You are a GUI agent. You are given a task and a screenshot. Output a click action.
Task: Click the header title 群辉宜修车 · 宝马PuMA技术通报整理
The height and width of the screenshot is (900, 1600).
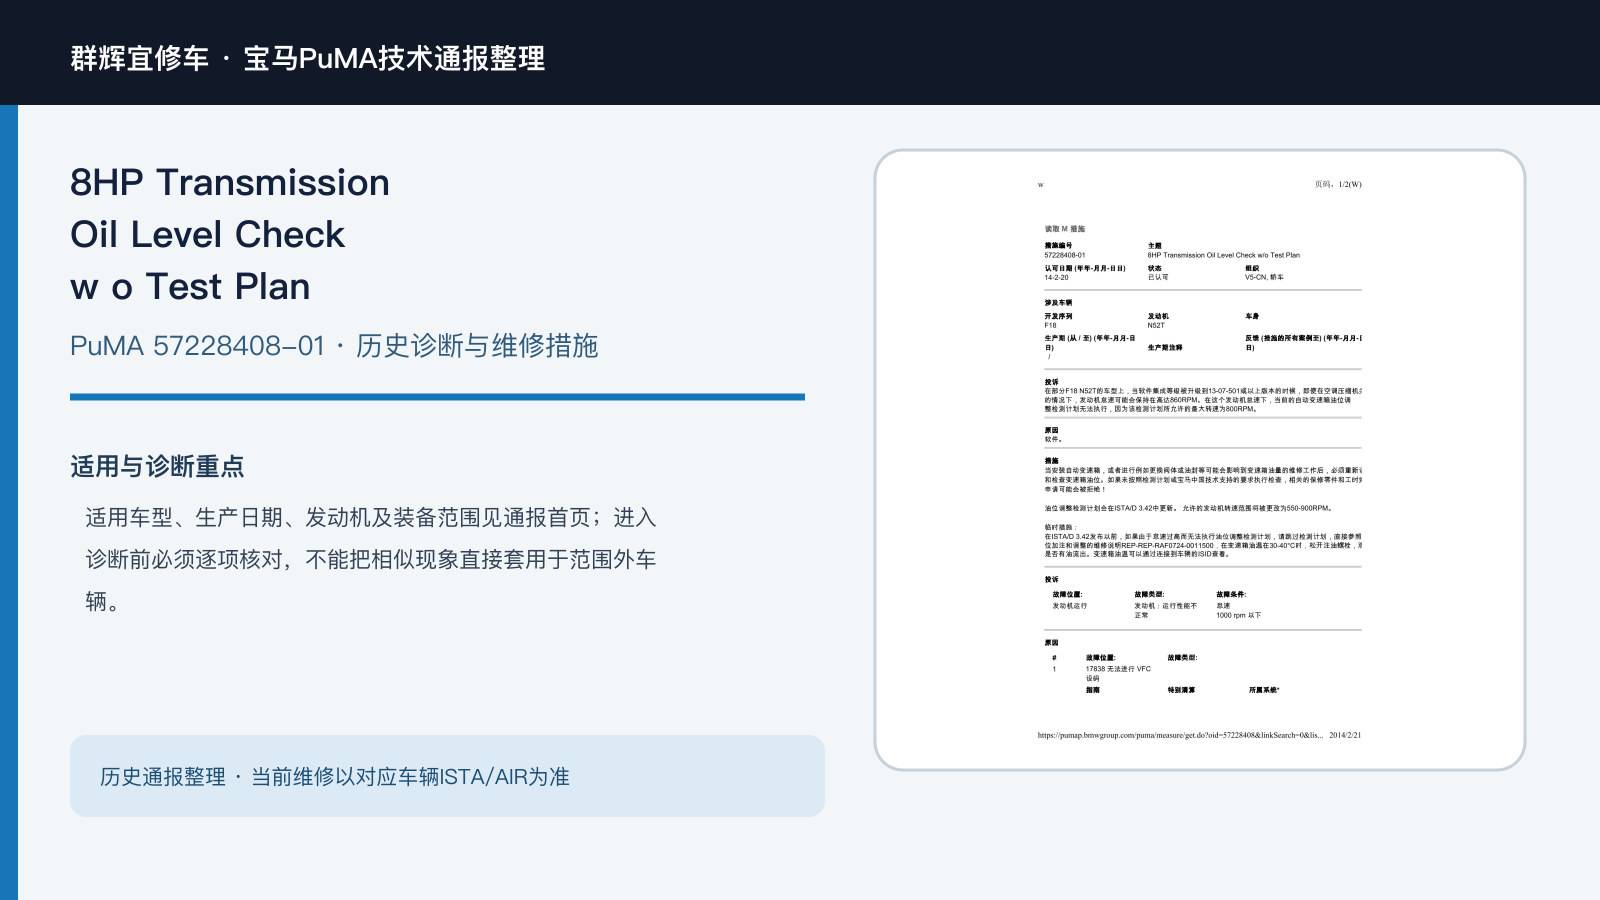click(x=308, y=58)
